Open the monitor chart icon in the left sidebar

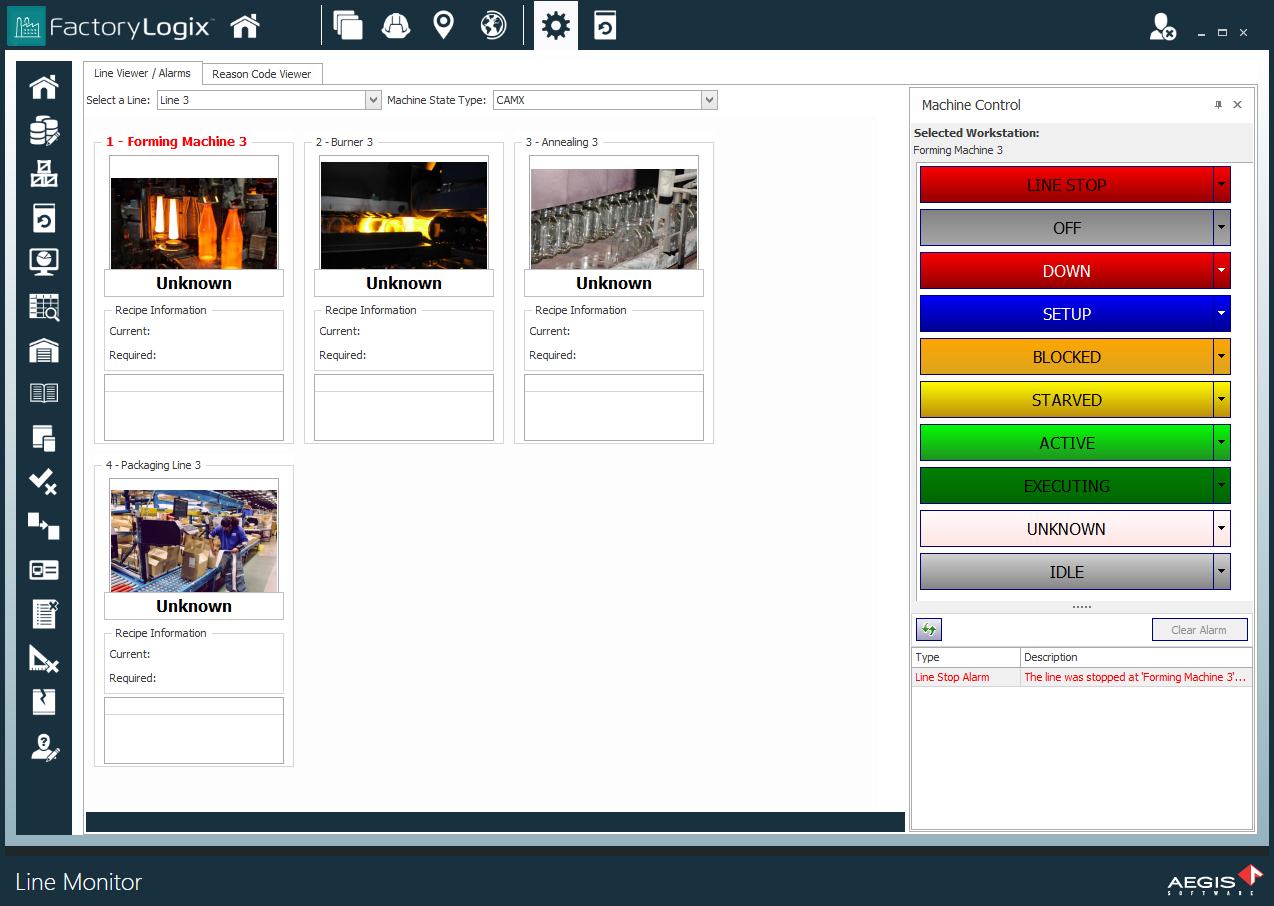click(x=43, y=262)
